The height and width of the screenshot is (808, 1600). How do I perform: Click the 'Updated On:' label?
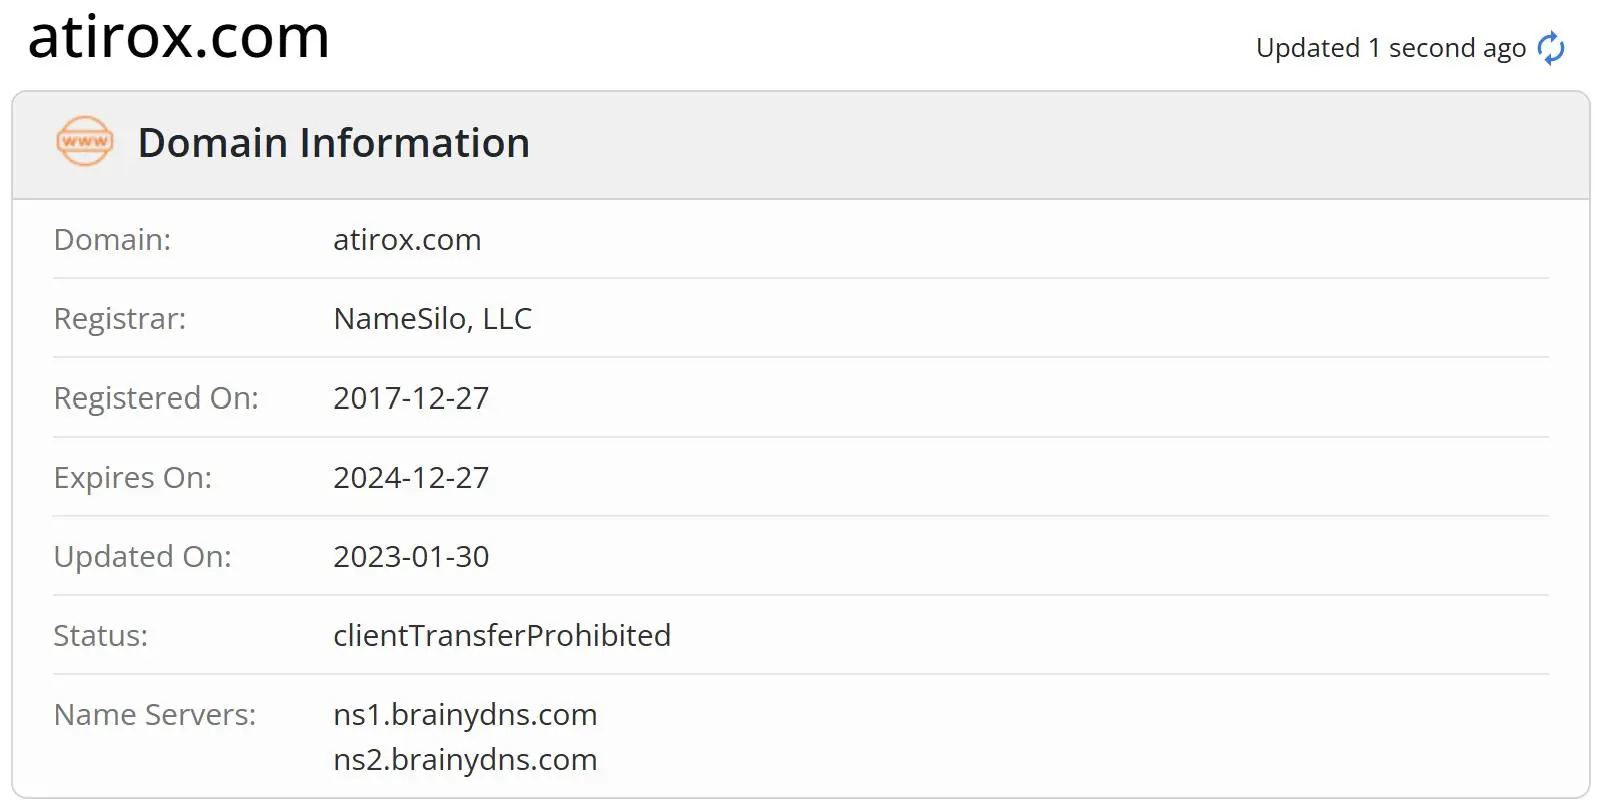142,557
